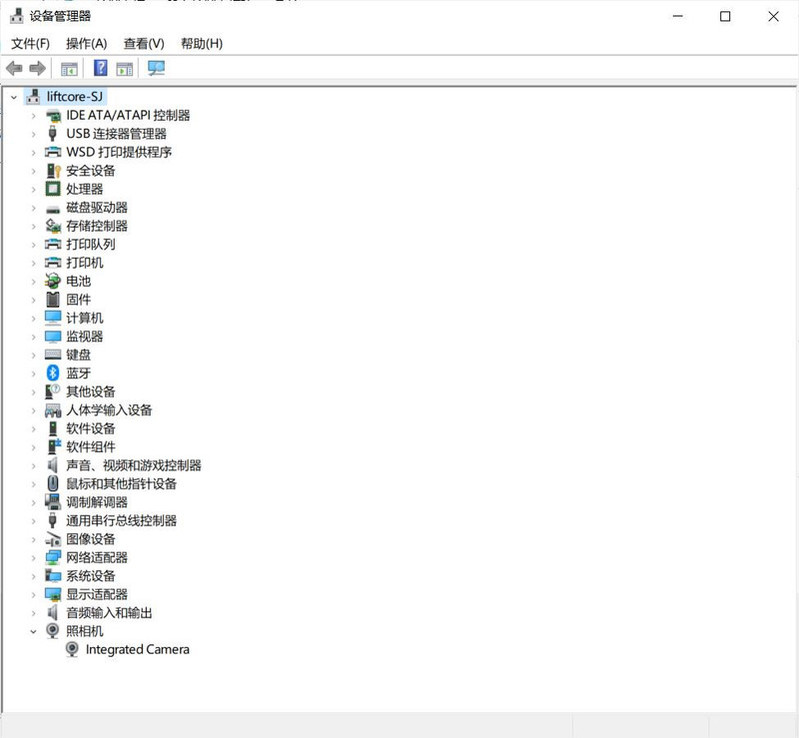The height and width of the screenshot is (738, 799).
Task: Expand the 系统设备 node
Action: click(34, 576)
